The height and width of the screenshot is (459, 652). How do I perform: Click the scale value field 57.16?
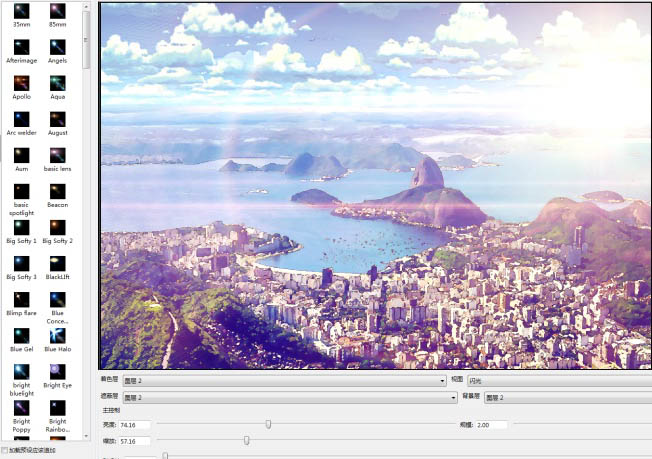tap(134, 441)
